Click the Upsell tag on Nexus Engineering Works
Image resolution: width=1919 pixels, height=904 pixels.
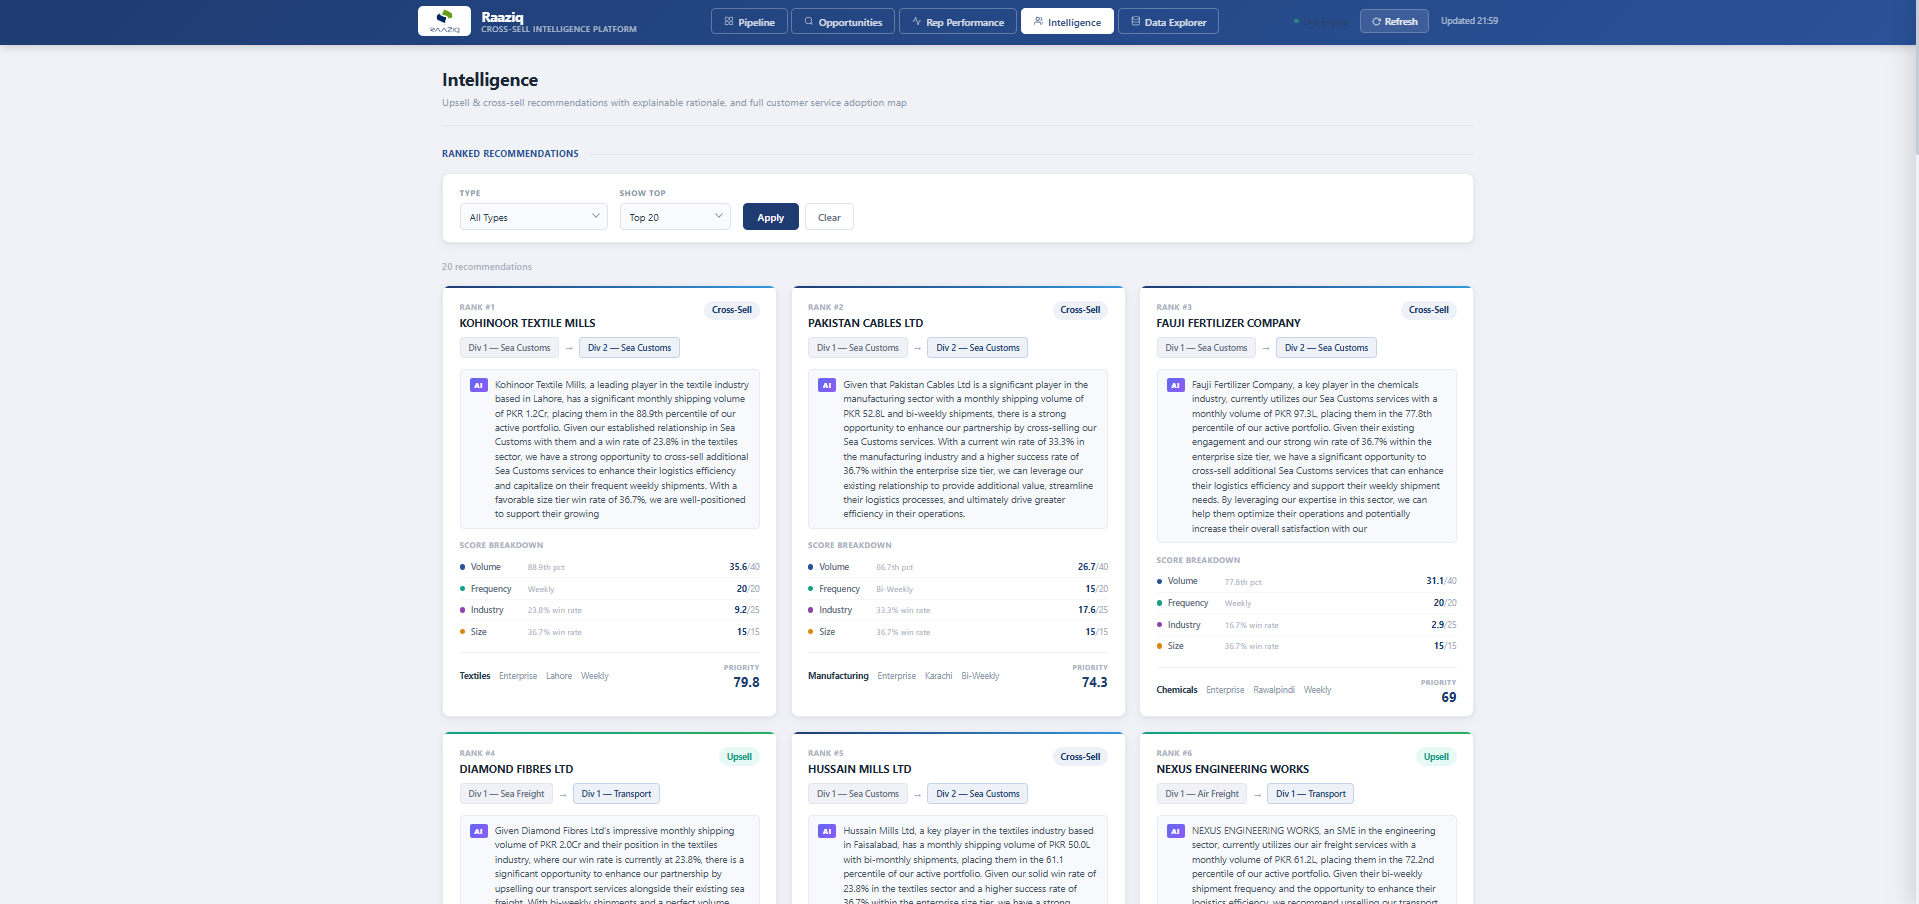coord(1436,757)
